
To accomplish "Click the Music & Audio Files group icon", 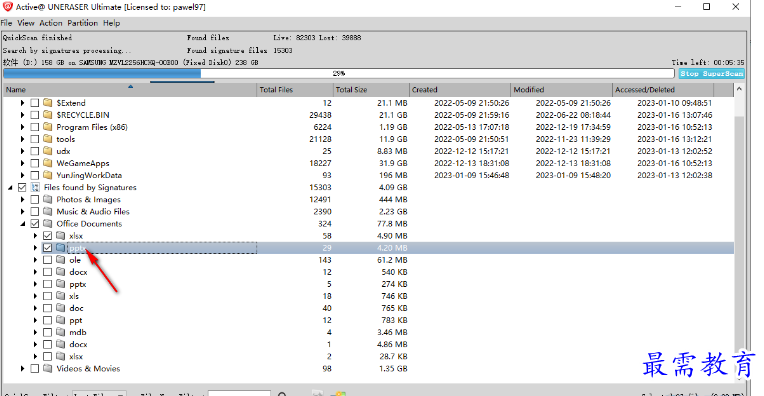I will click(47, 211).
